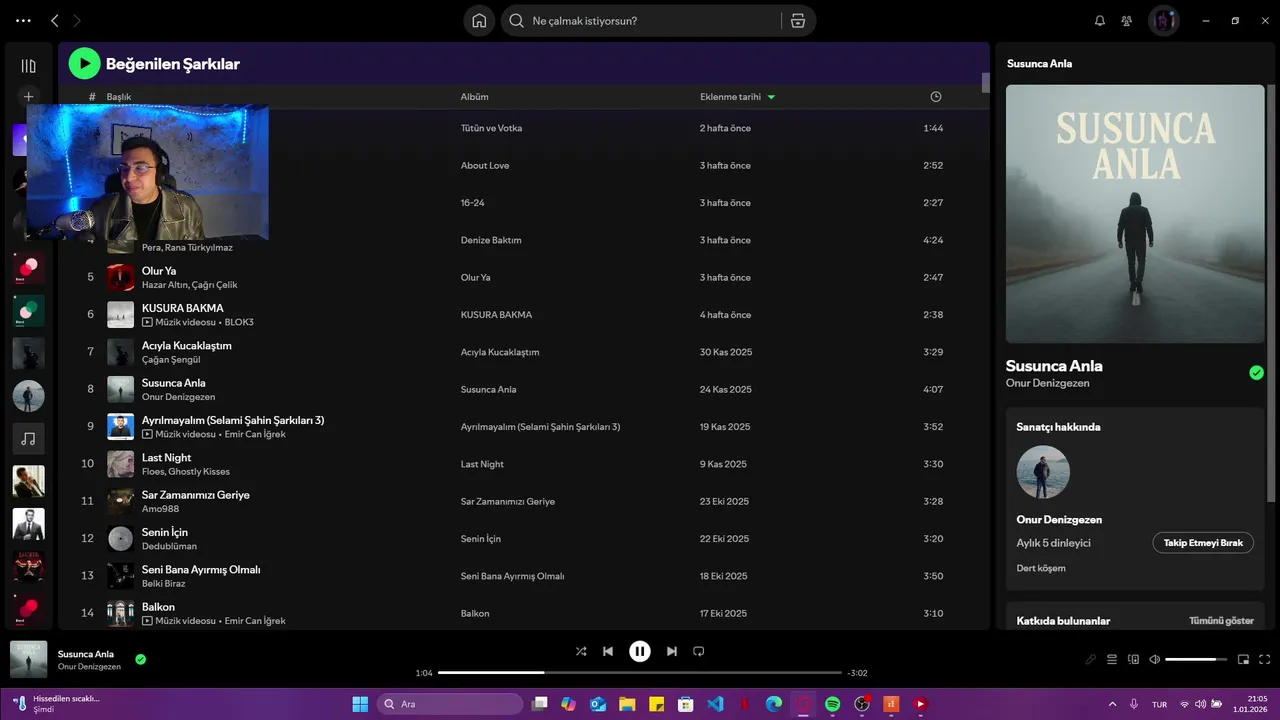
Task: Adjust the volume slider
Action: [1196, 660]
